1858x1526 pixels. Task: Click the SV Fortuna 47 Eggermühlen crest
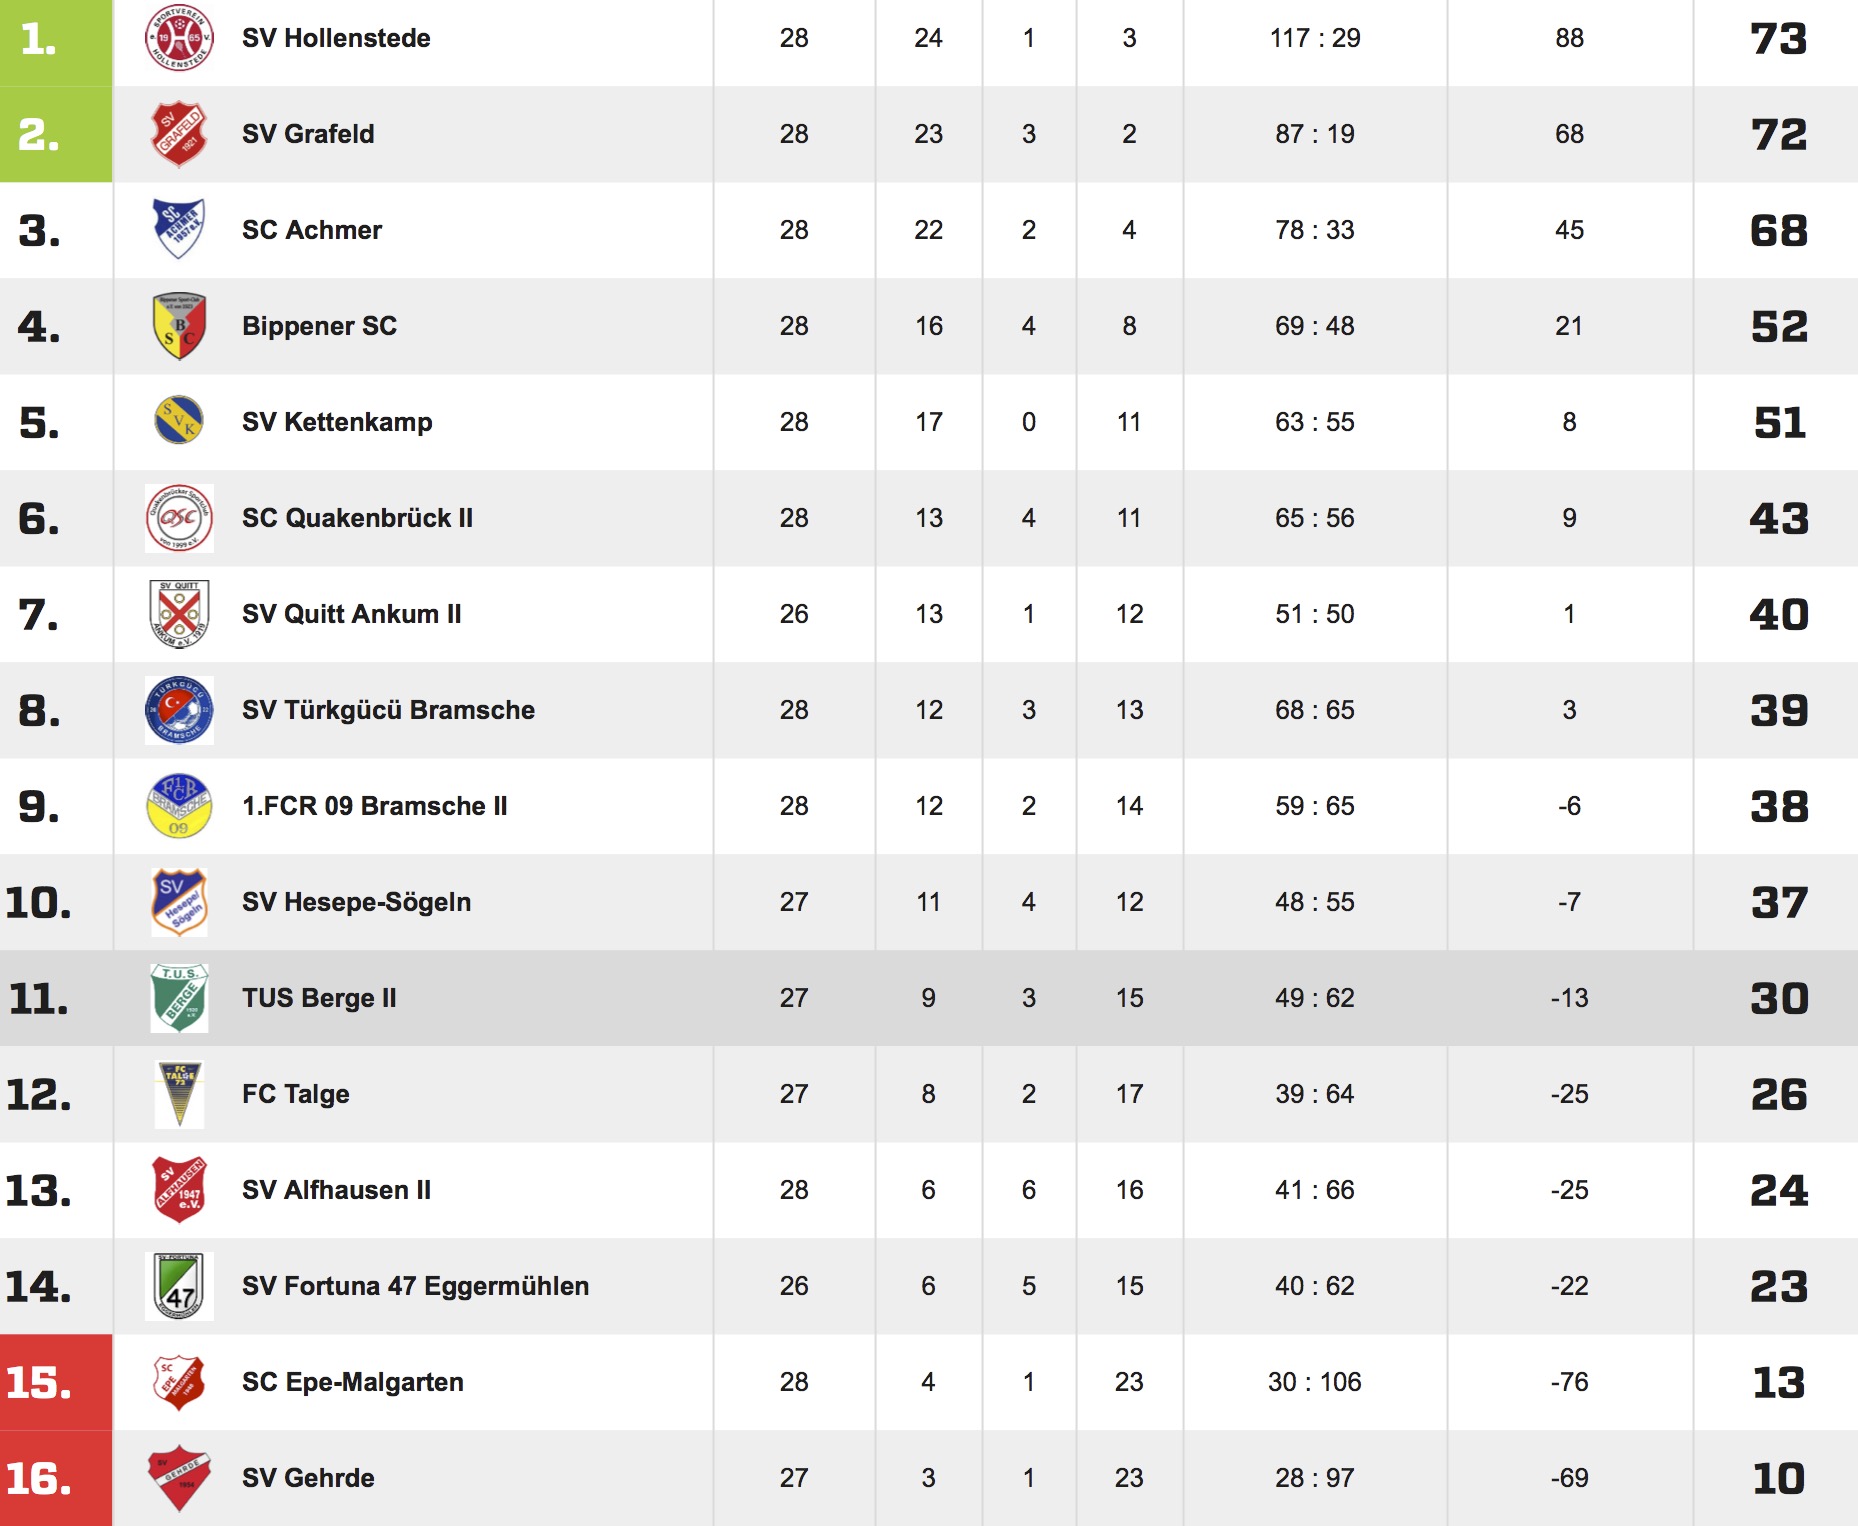click(x=179, y=1286)
